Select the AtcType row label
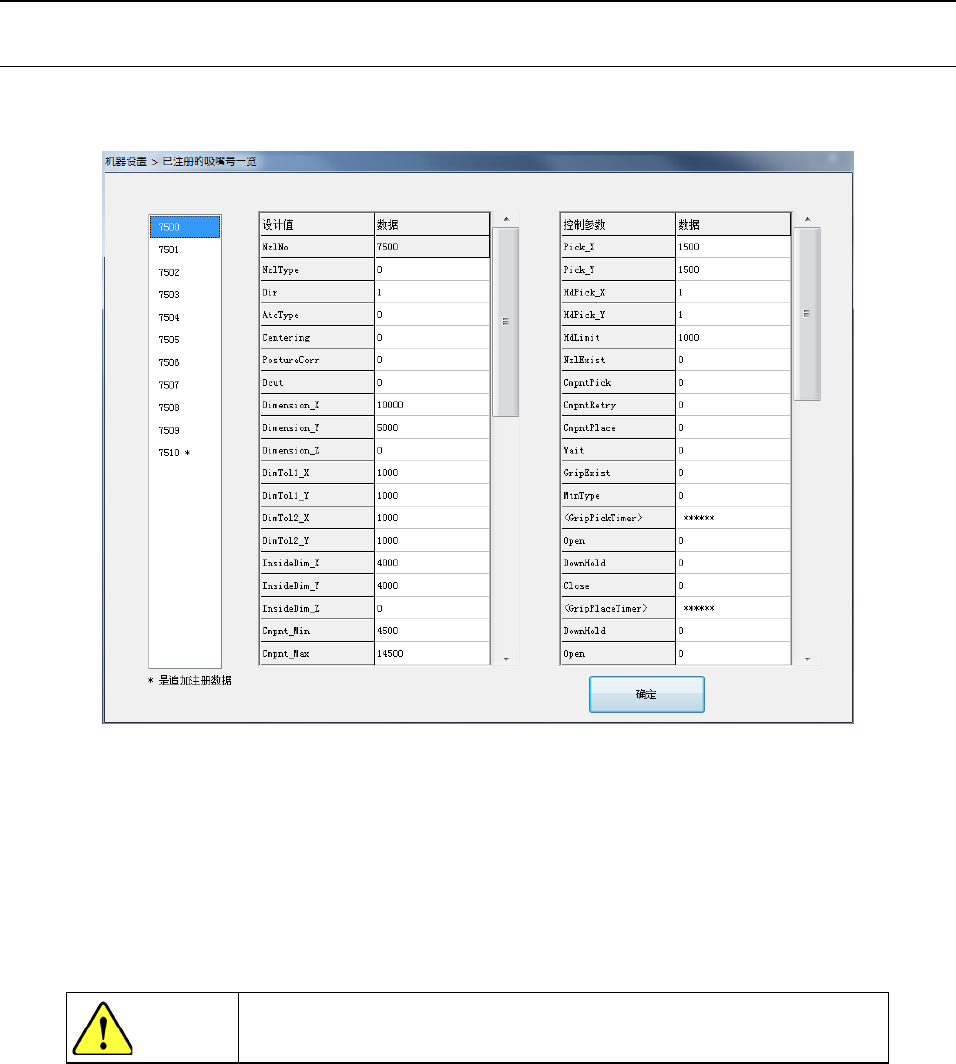 pyautogui.click(x=317, y=315)
